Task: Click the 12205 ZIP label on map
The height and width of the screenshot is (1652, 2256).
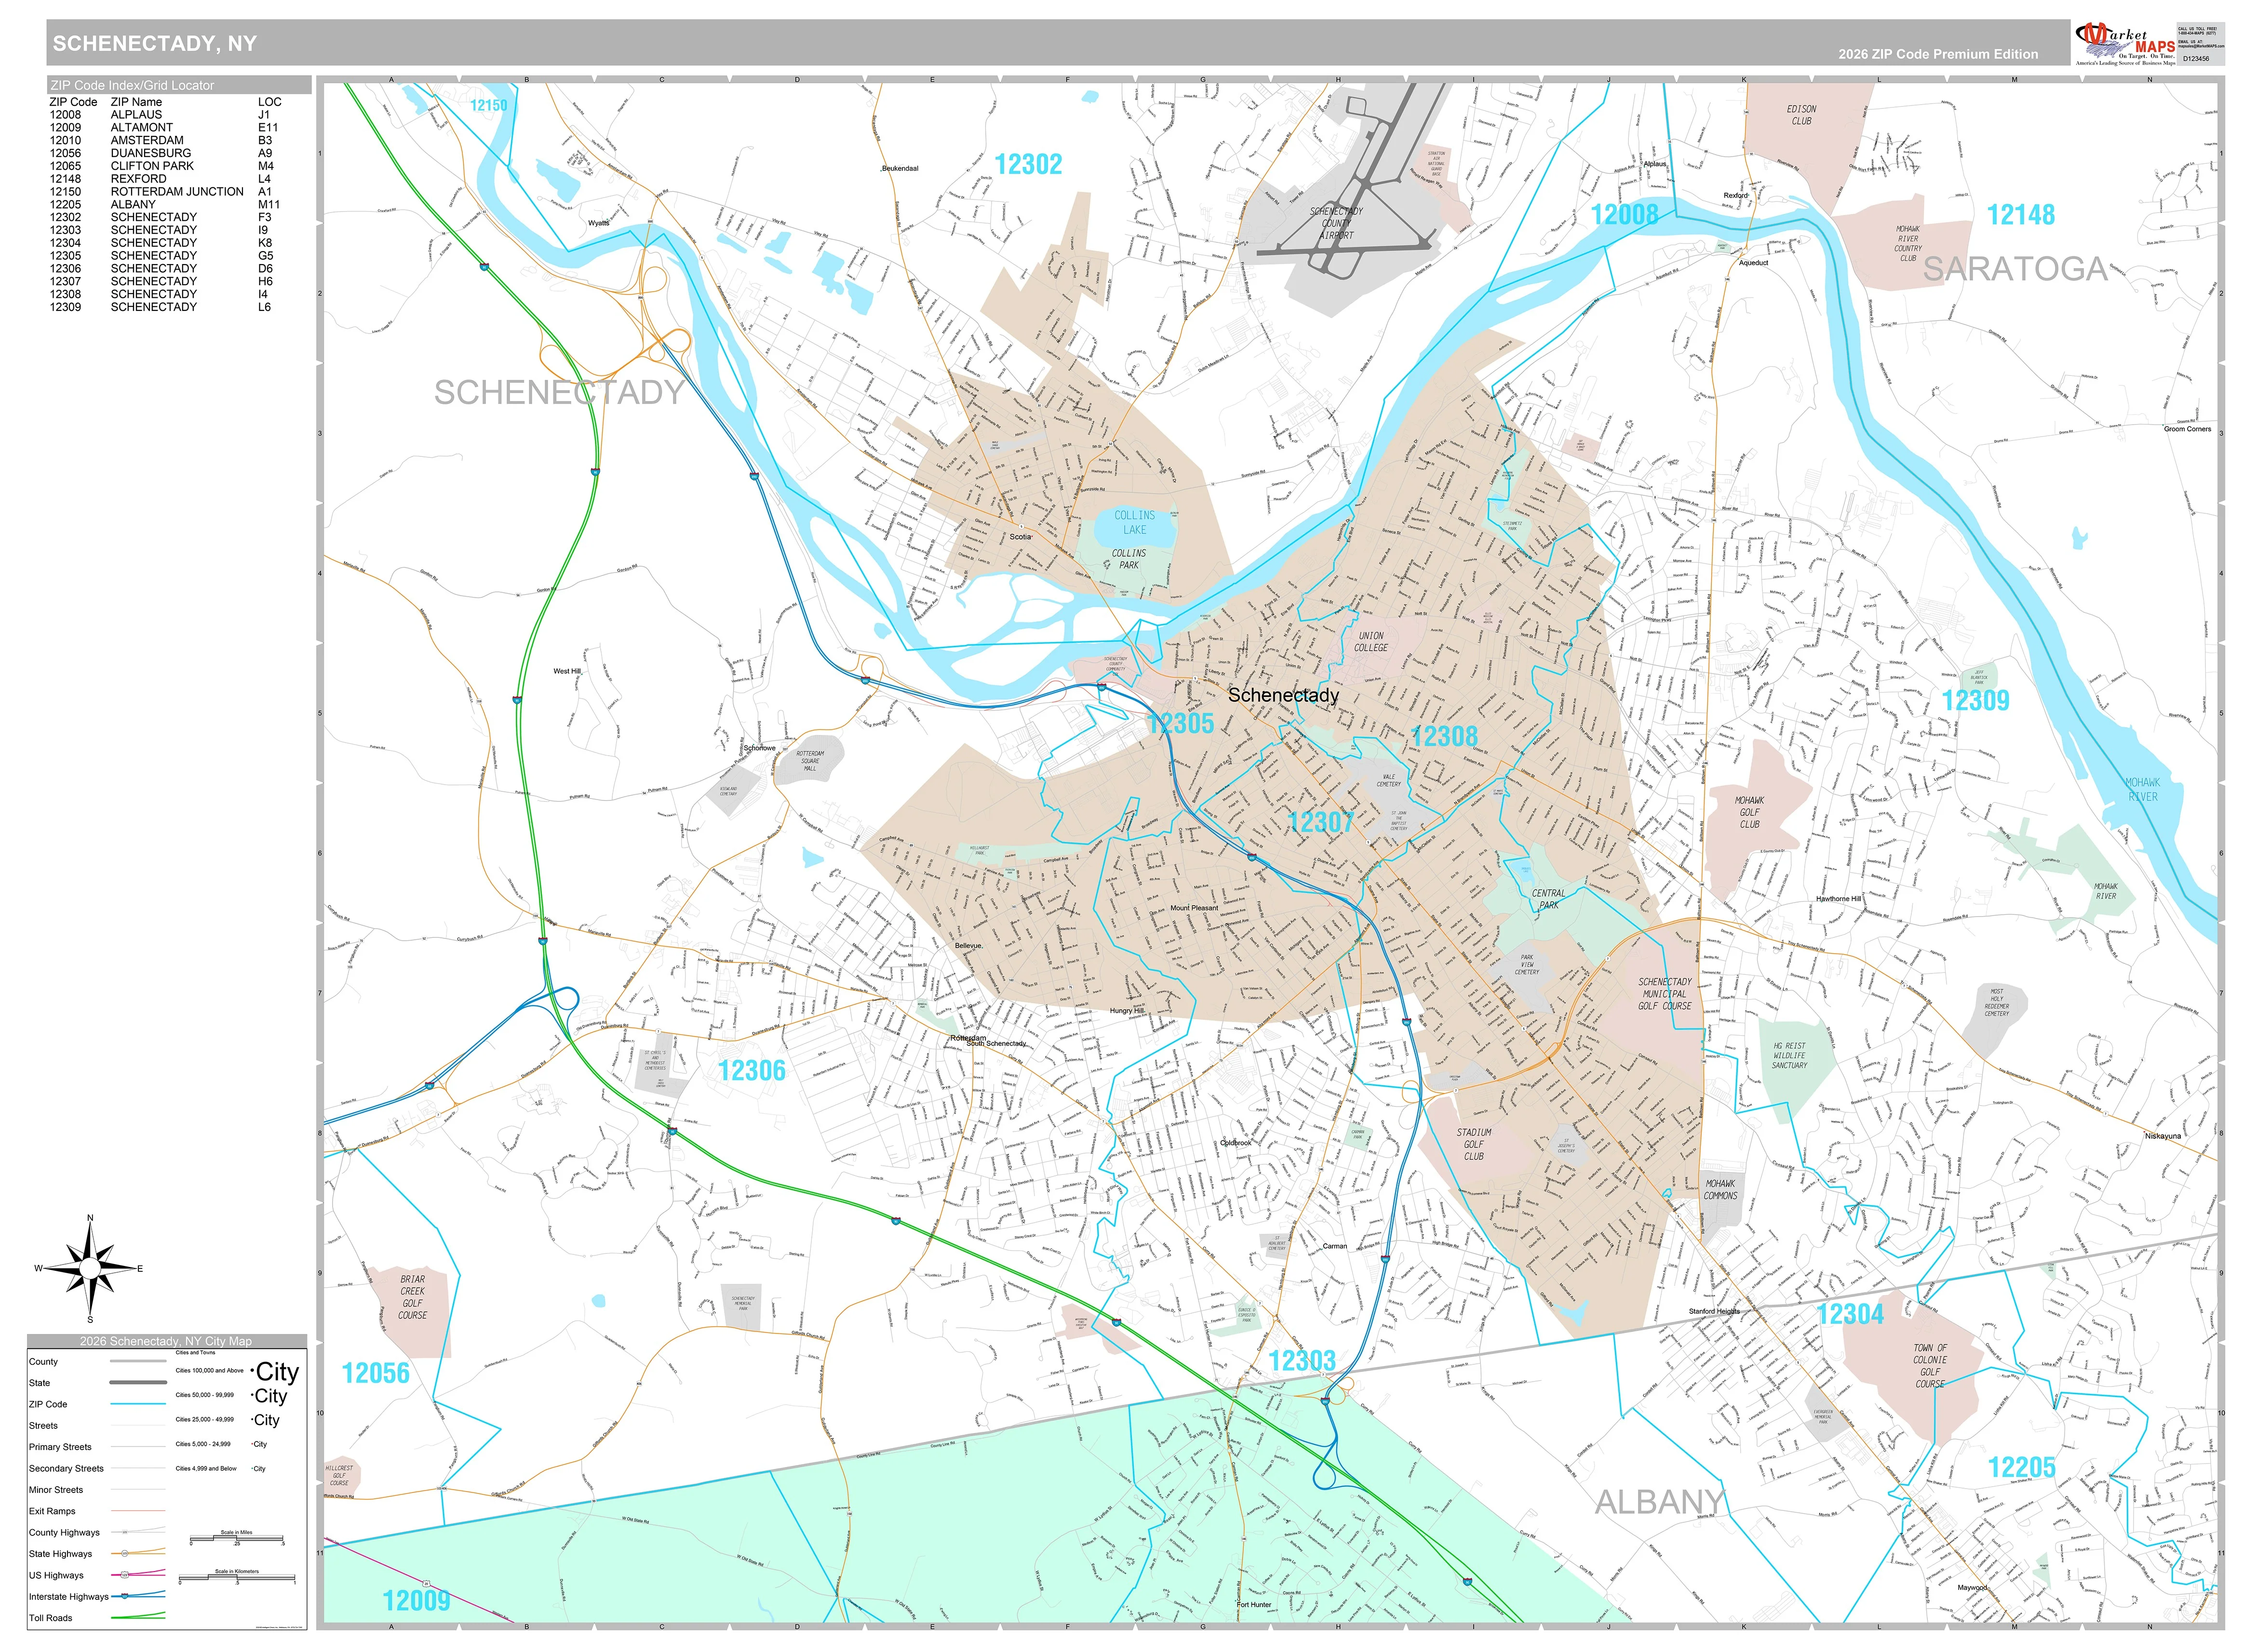Action: 2022,1468
